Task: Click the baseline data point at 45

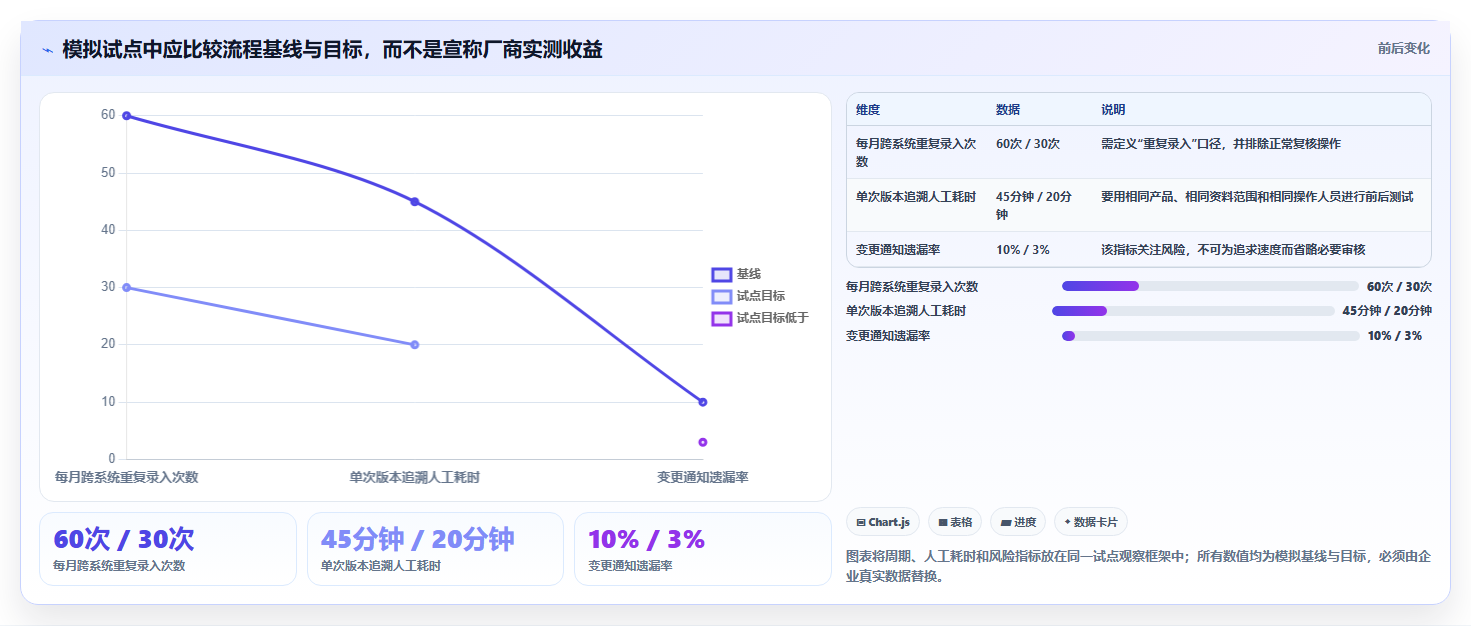Action: pyautogui.click(x=415, y=202)
